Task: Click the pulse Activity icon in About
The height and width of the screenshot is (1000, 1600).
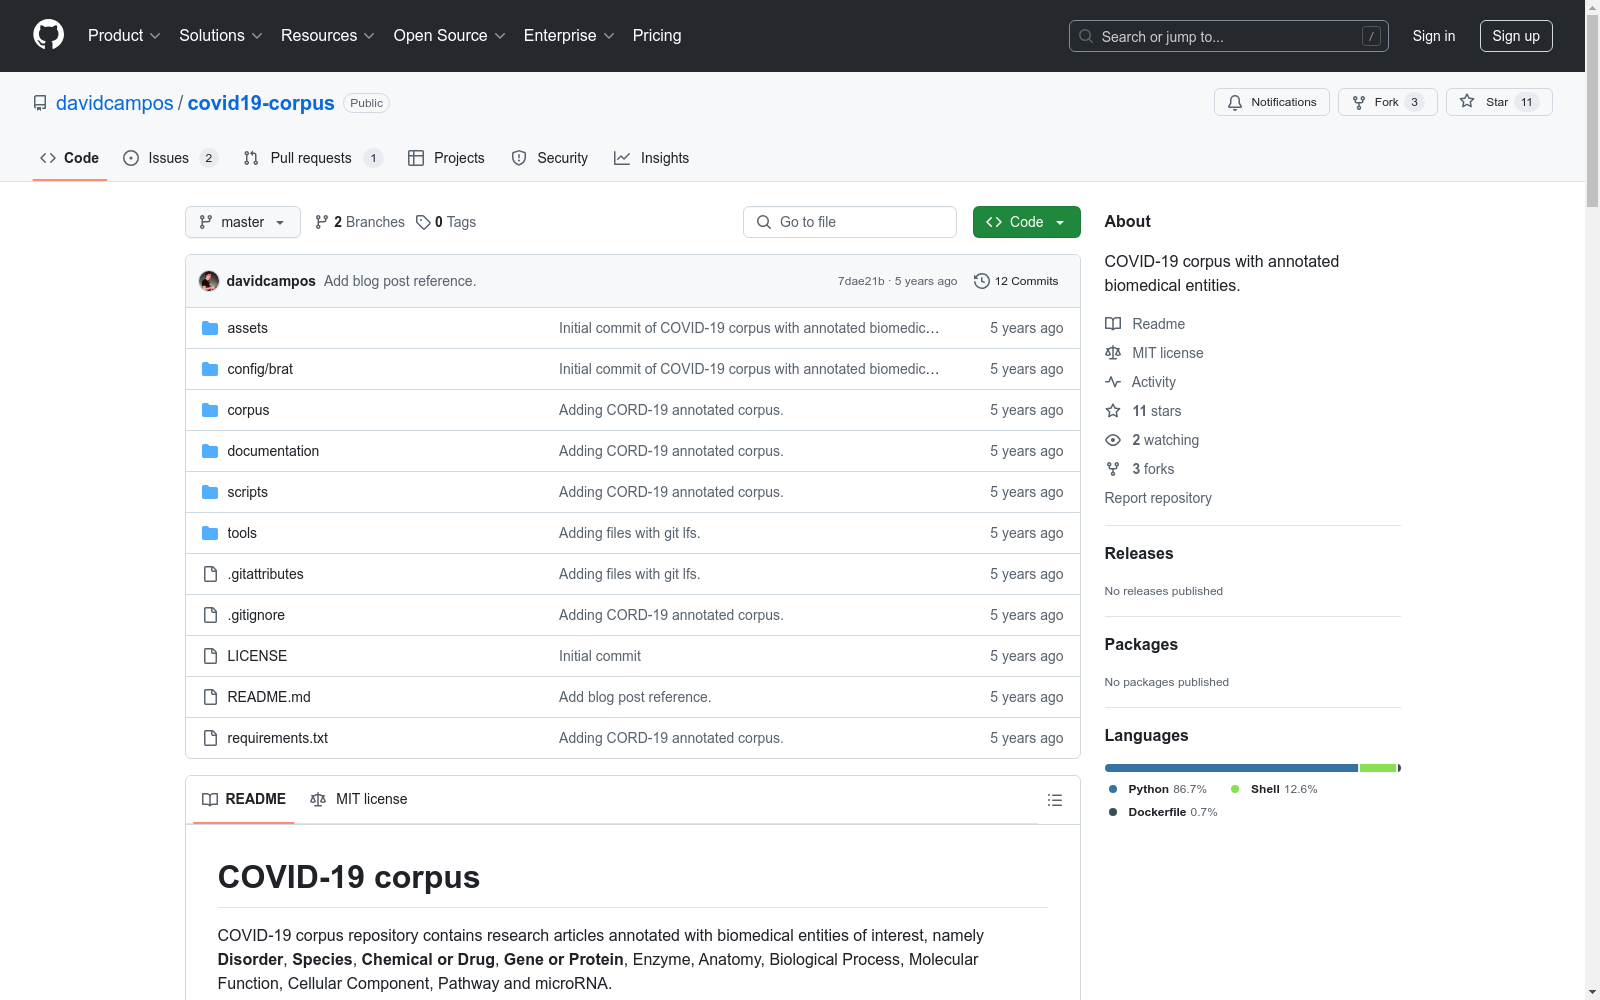Action: tap(1113, 382)
